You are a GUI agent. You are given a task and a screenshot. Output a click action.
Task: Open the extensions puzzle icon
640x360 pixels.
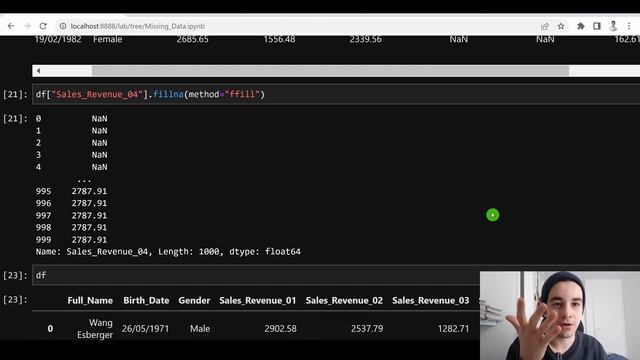(580, 26)
